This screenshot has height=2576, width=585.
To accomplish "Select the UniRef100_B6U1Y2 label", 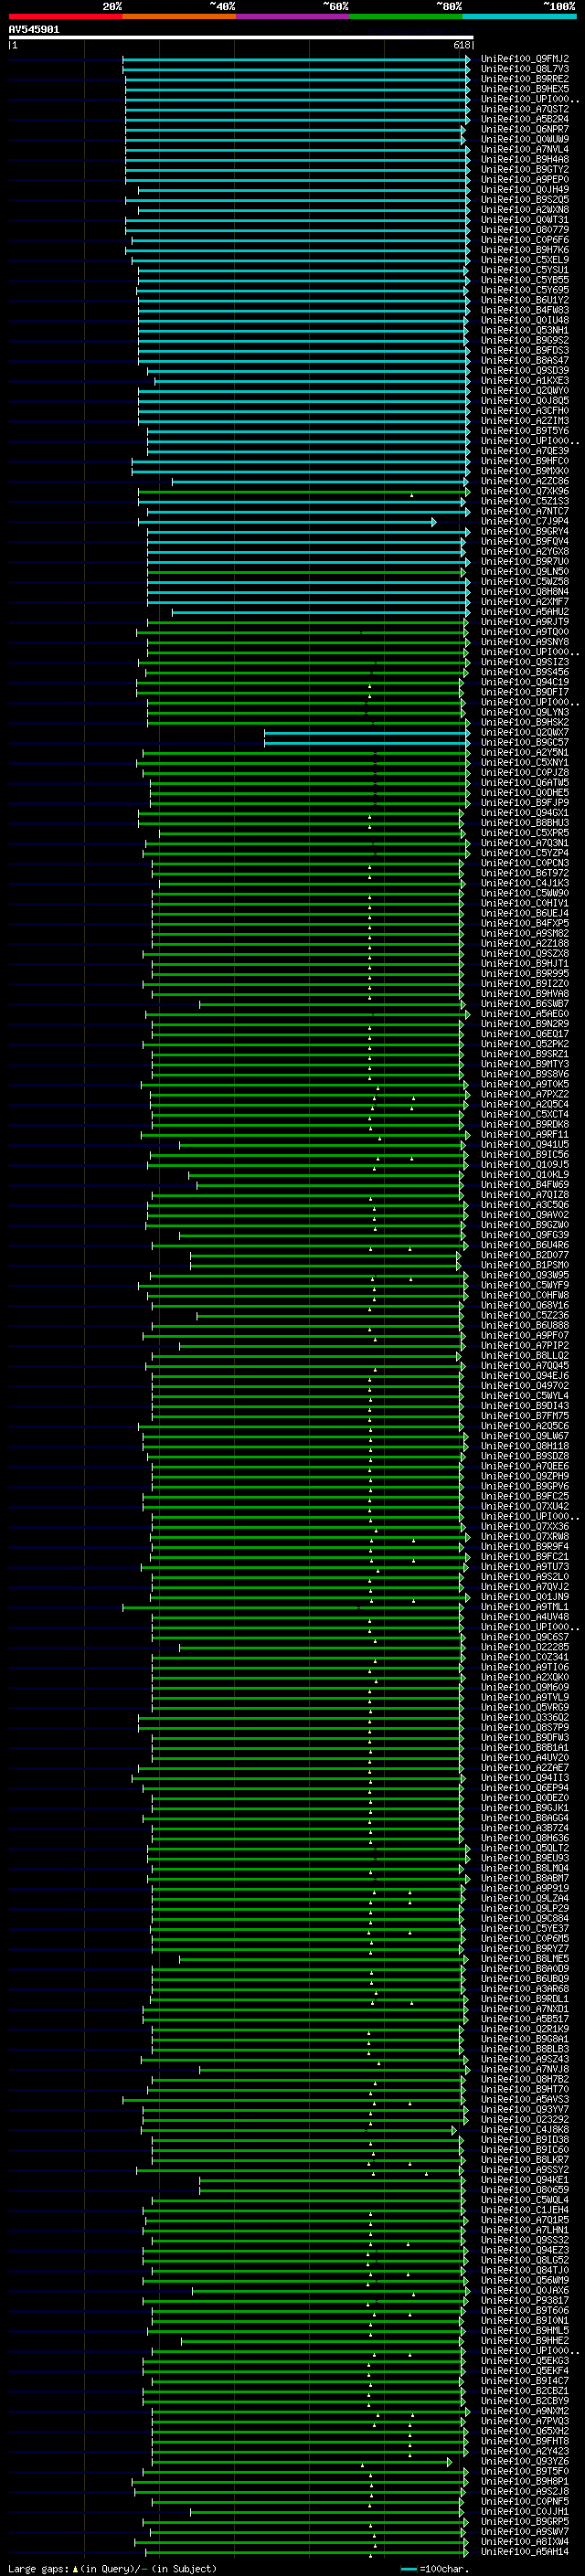I will [x=525, y=300].
